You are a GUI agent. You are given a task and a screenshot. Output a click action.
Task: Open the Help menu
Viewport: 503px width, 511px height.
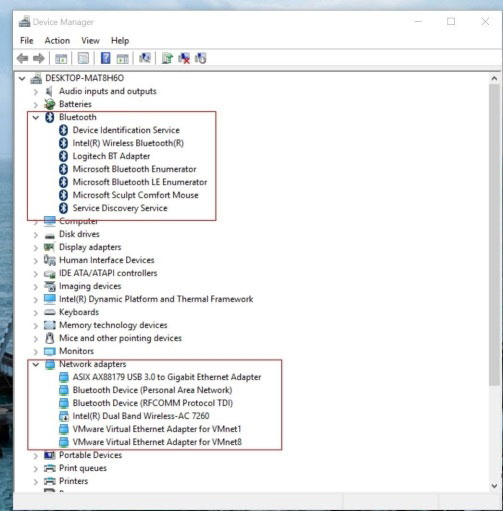(120, 41)
